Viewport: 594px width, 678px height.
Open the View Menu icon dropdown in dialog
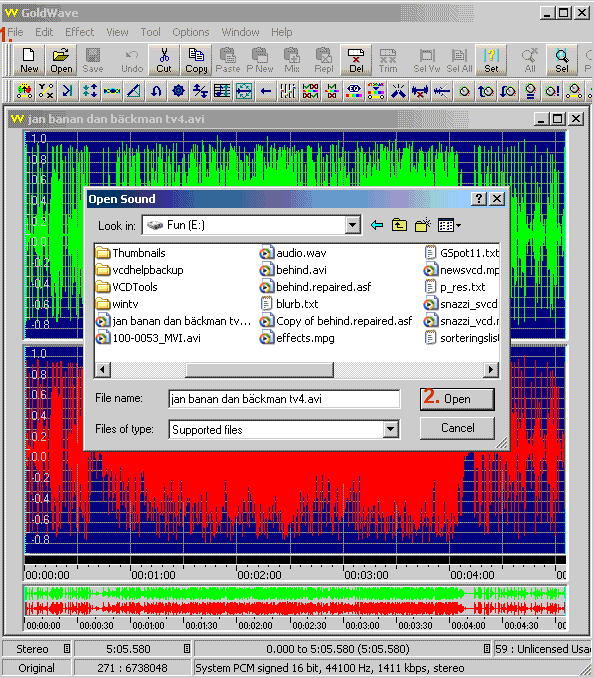449,225
